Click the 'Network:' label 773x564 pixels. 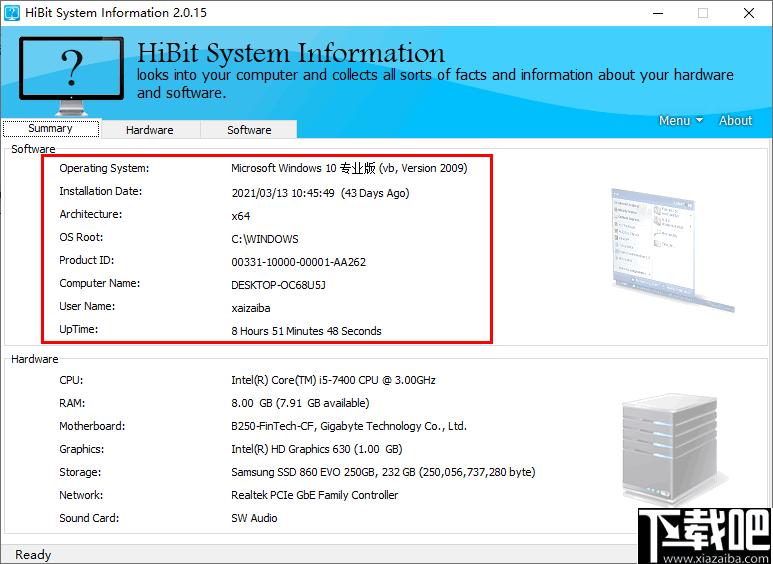pos(81,495)
